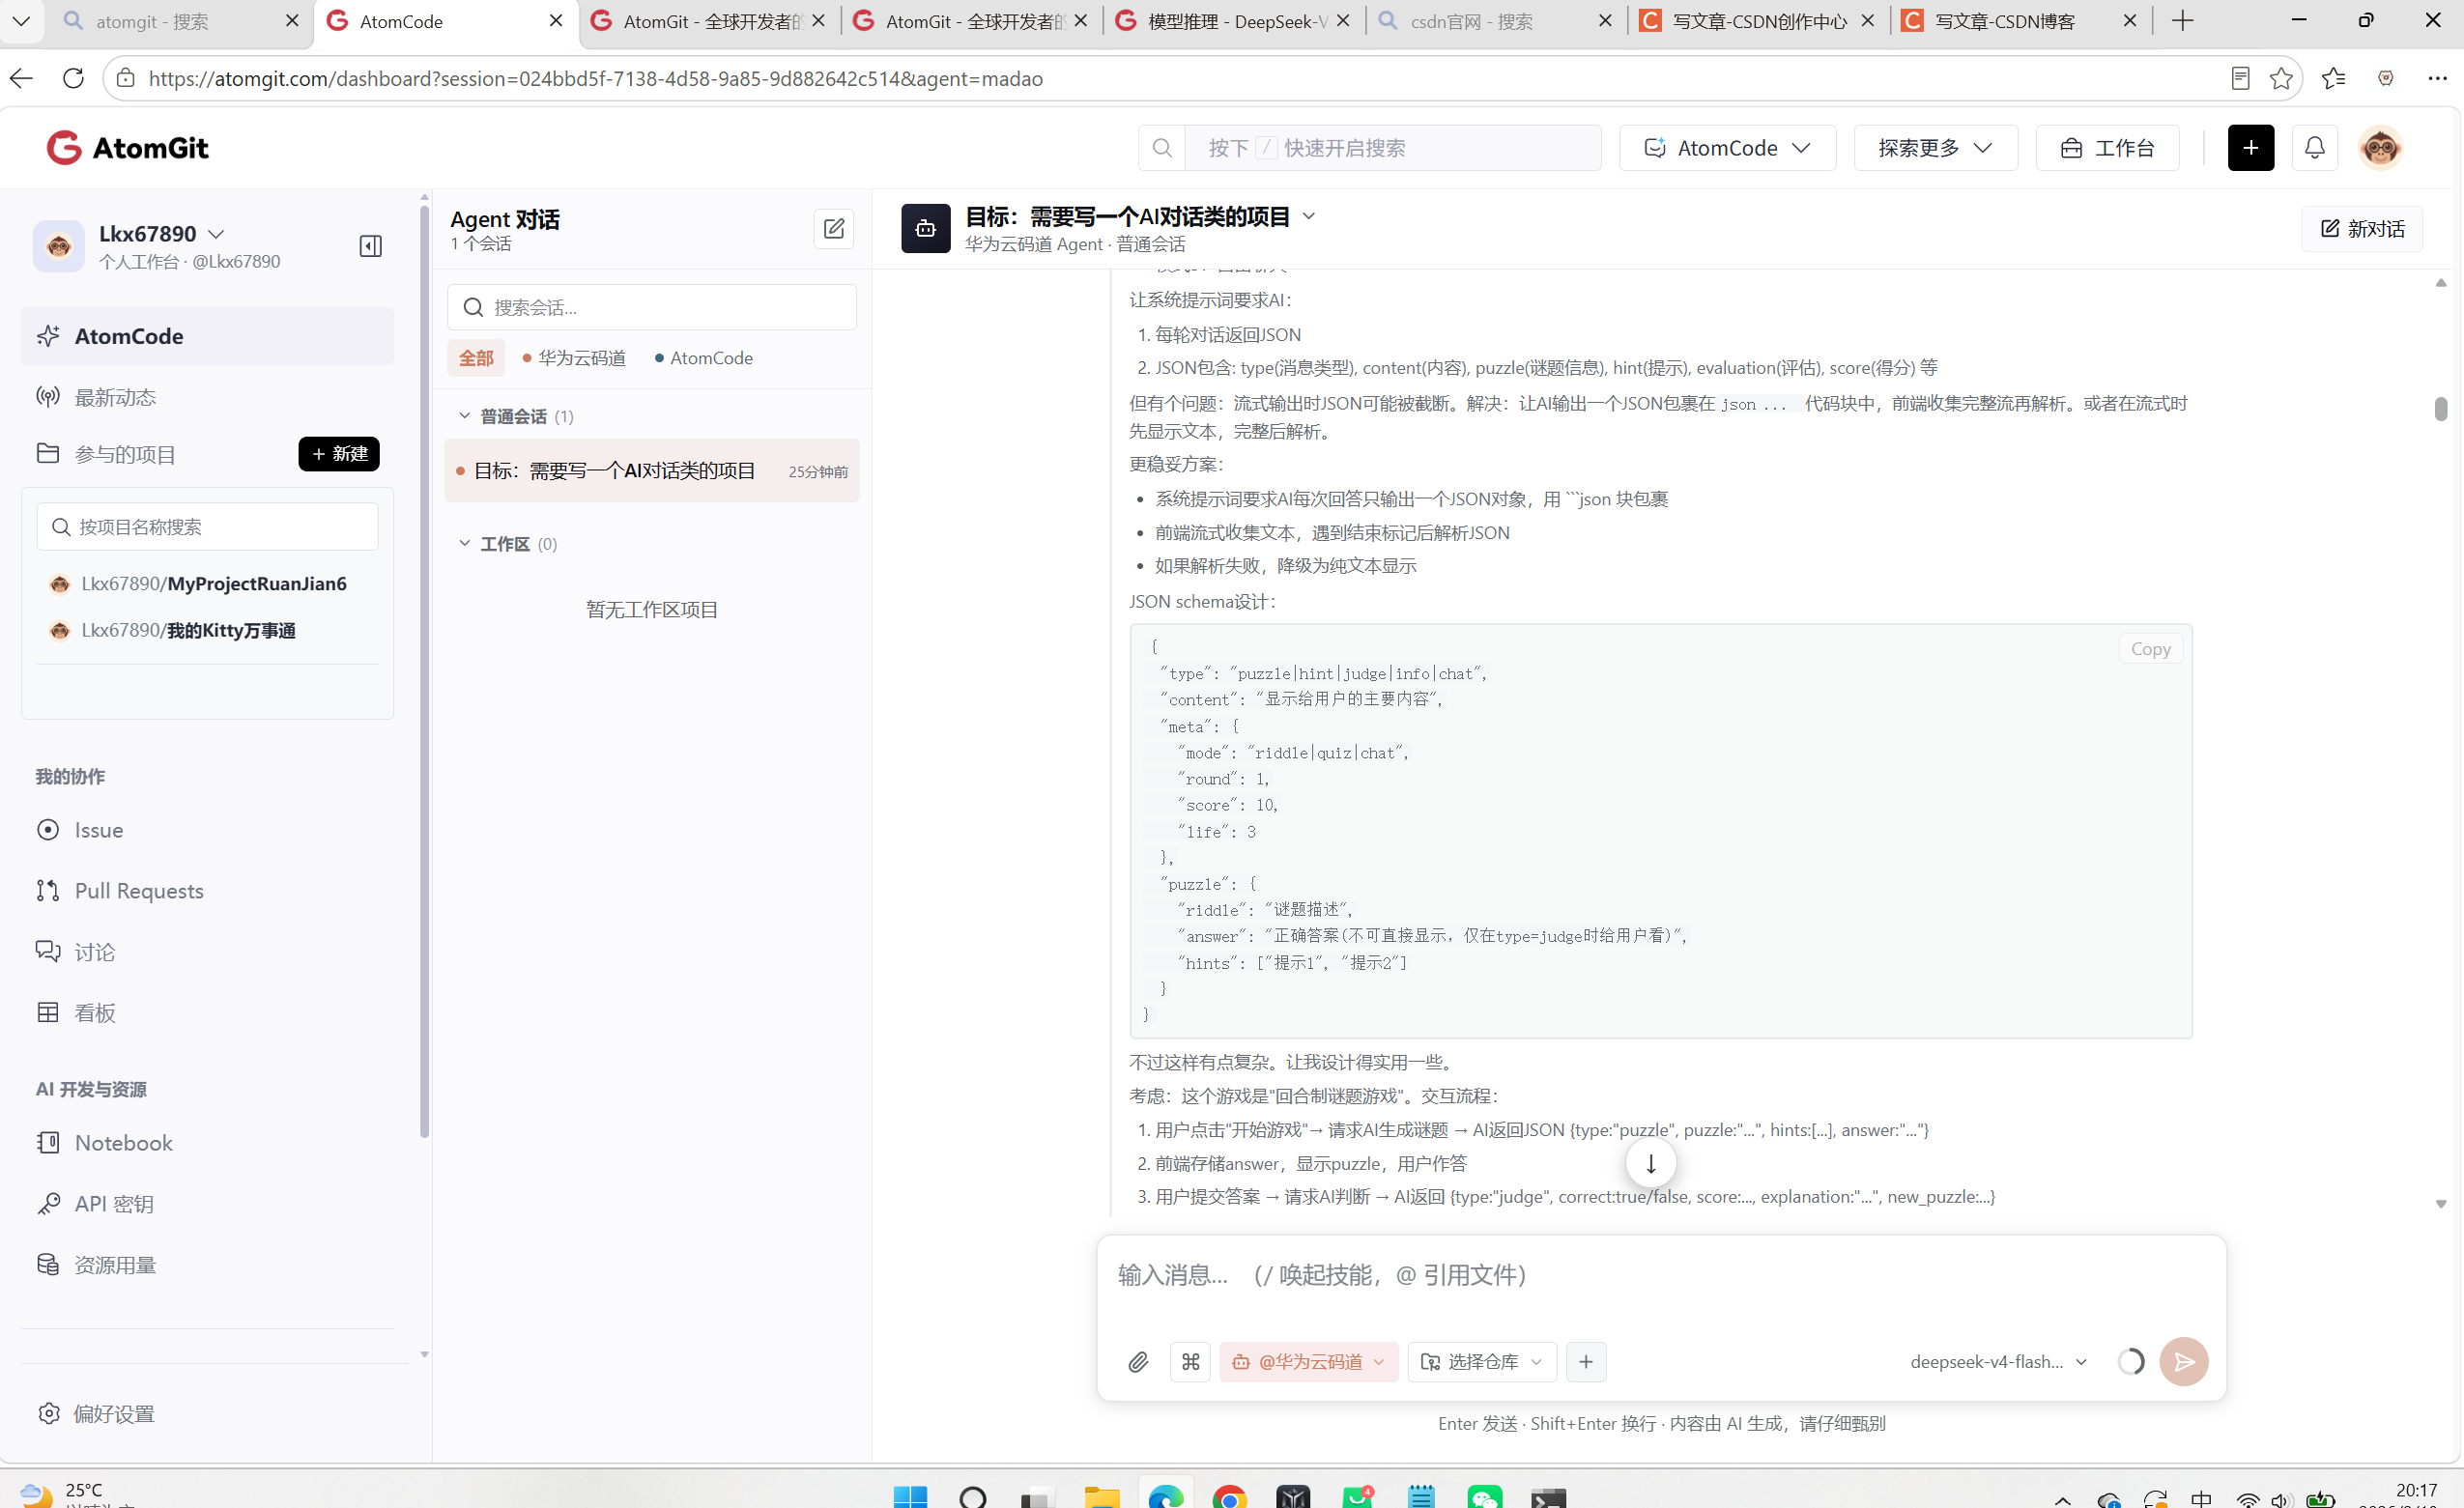
Task: Open the AtomCode dropdown in the top bar
Action: (x=1727, y=148)
